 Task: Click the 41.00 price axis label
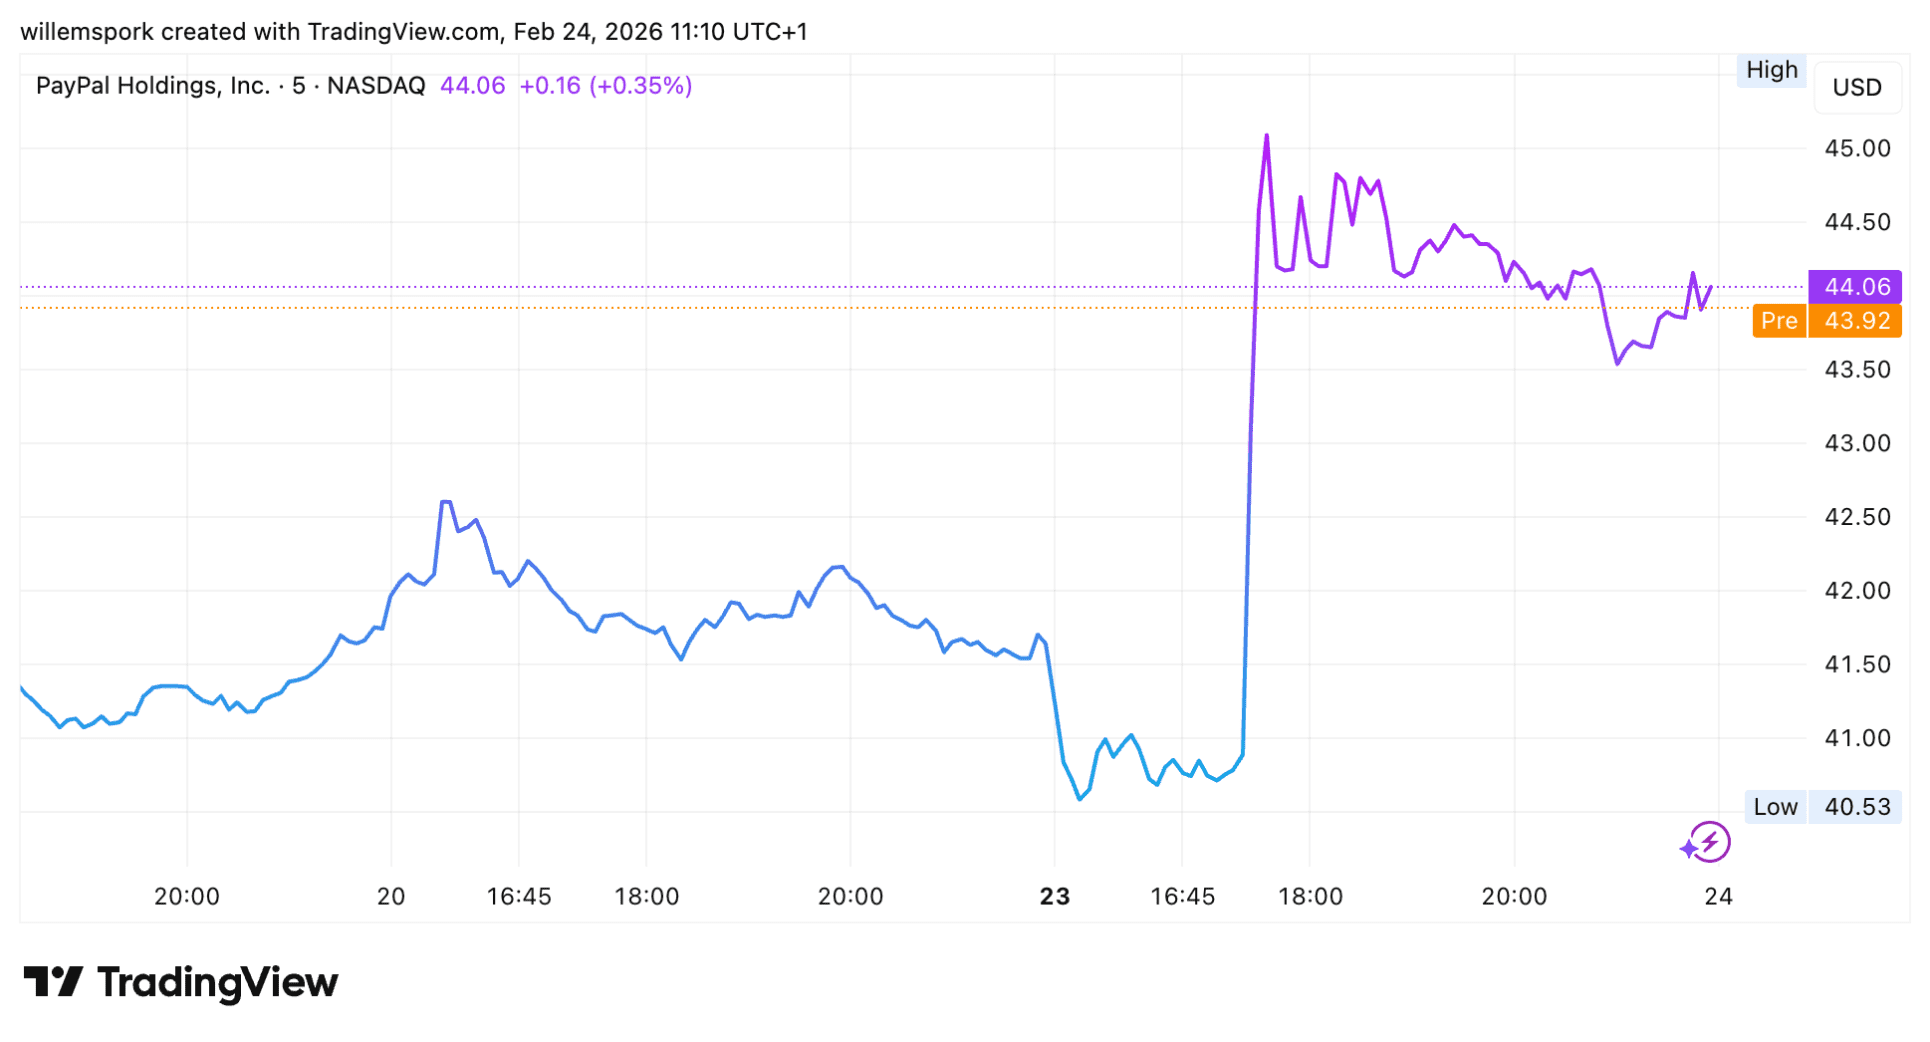tap(1857, 738)
